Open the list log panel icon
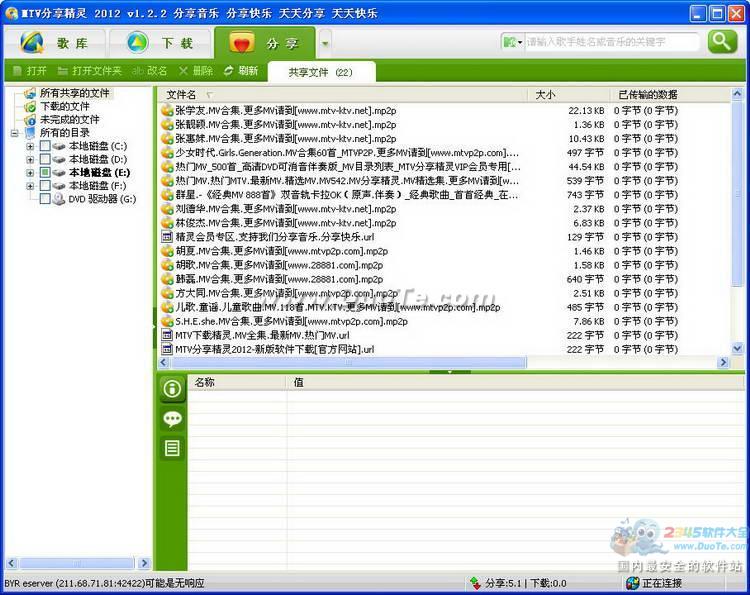 click(x=172, y=448)
